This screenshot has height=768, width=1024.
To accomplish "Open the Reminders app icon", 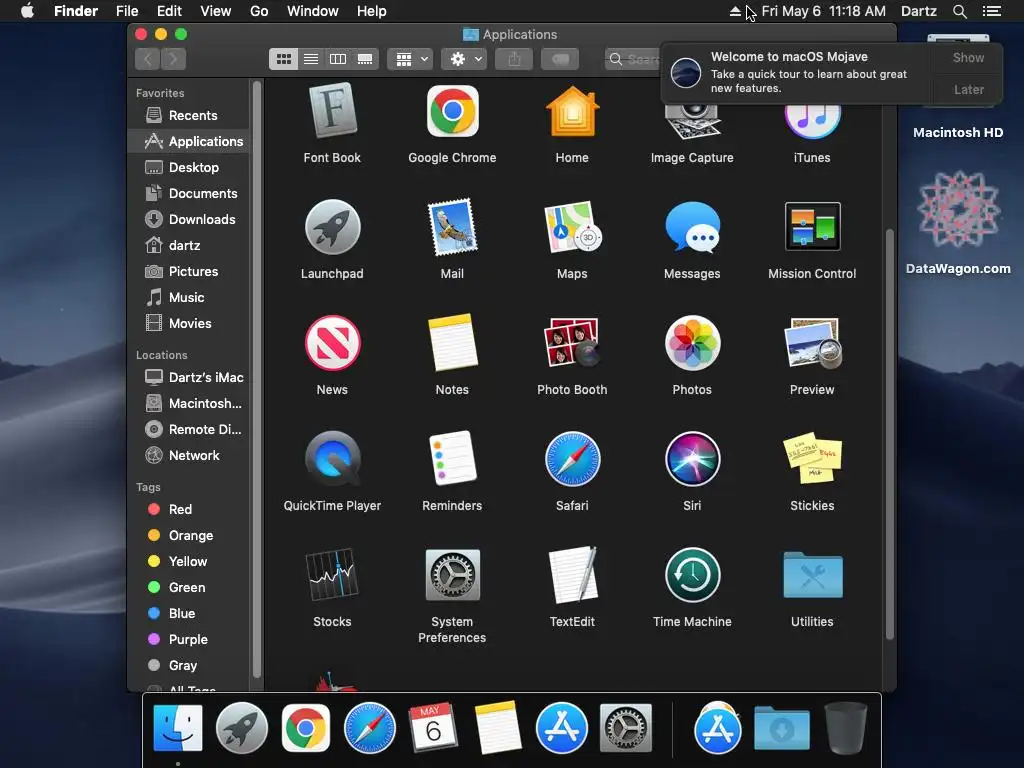I will 452,459.
